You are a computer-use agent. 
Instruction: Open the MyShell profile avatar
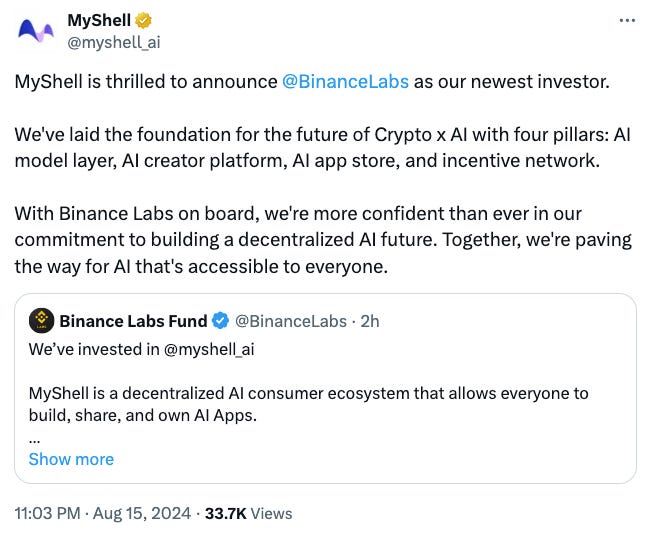click(x=36, y=31)
